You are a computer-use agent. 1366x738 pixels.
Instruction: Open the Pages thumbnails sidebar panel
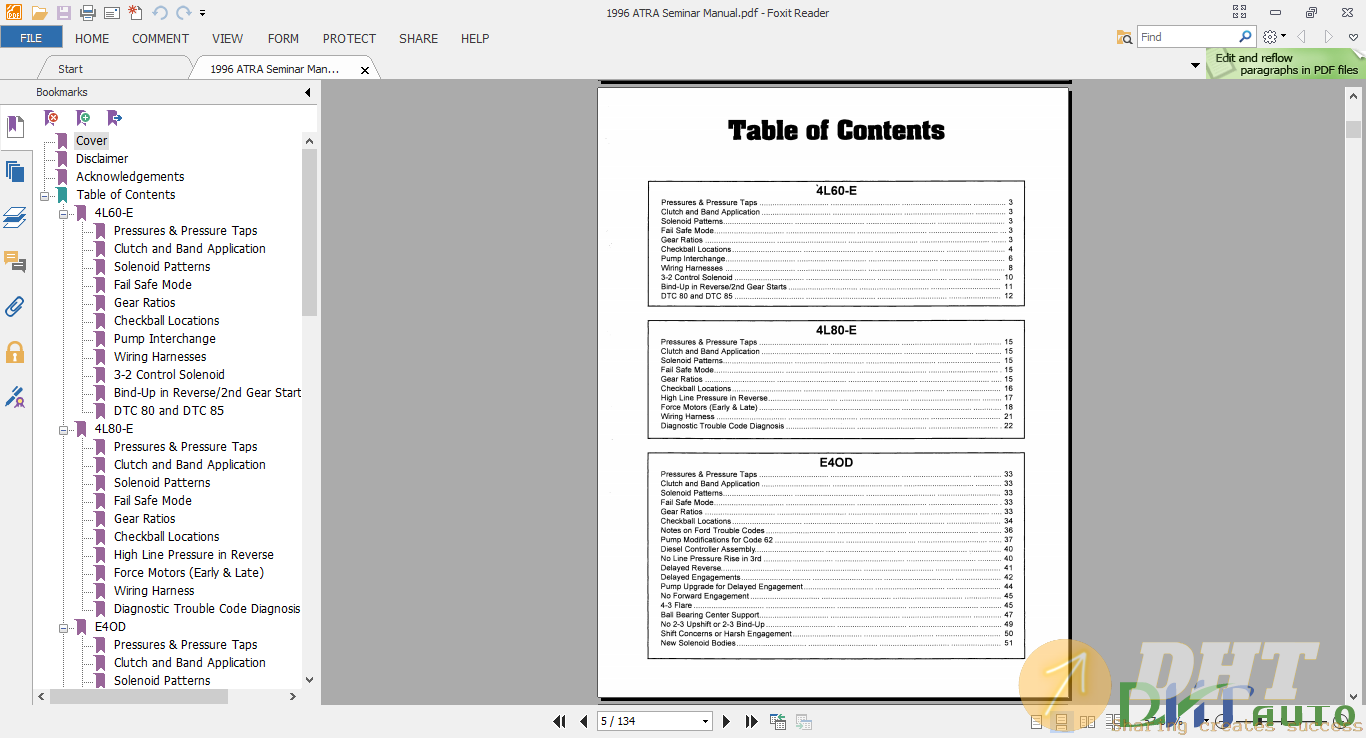pos(15,172)
